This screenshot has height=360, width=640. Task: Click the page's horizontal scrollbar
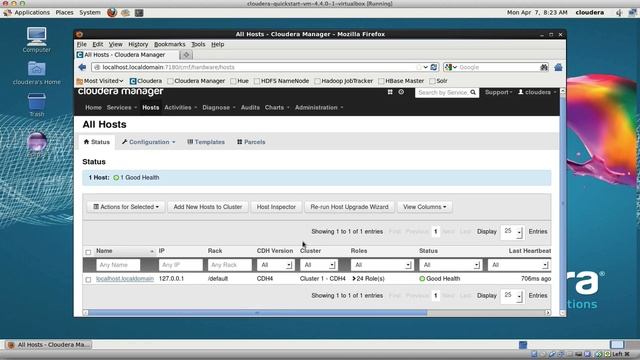coord(257,313)
